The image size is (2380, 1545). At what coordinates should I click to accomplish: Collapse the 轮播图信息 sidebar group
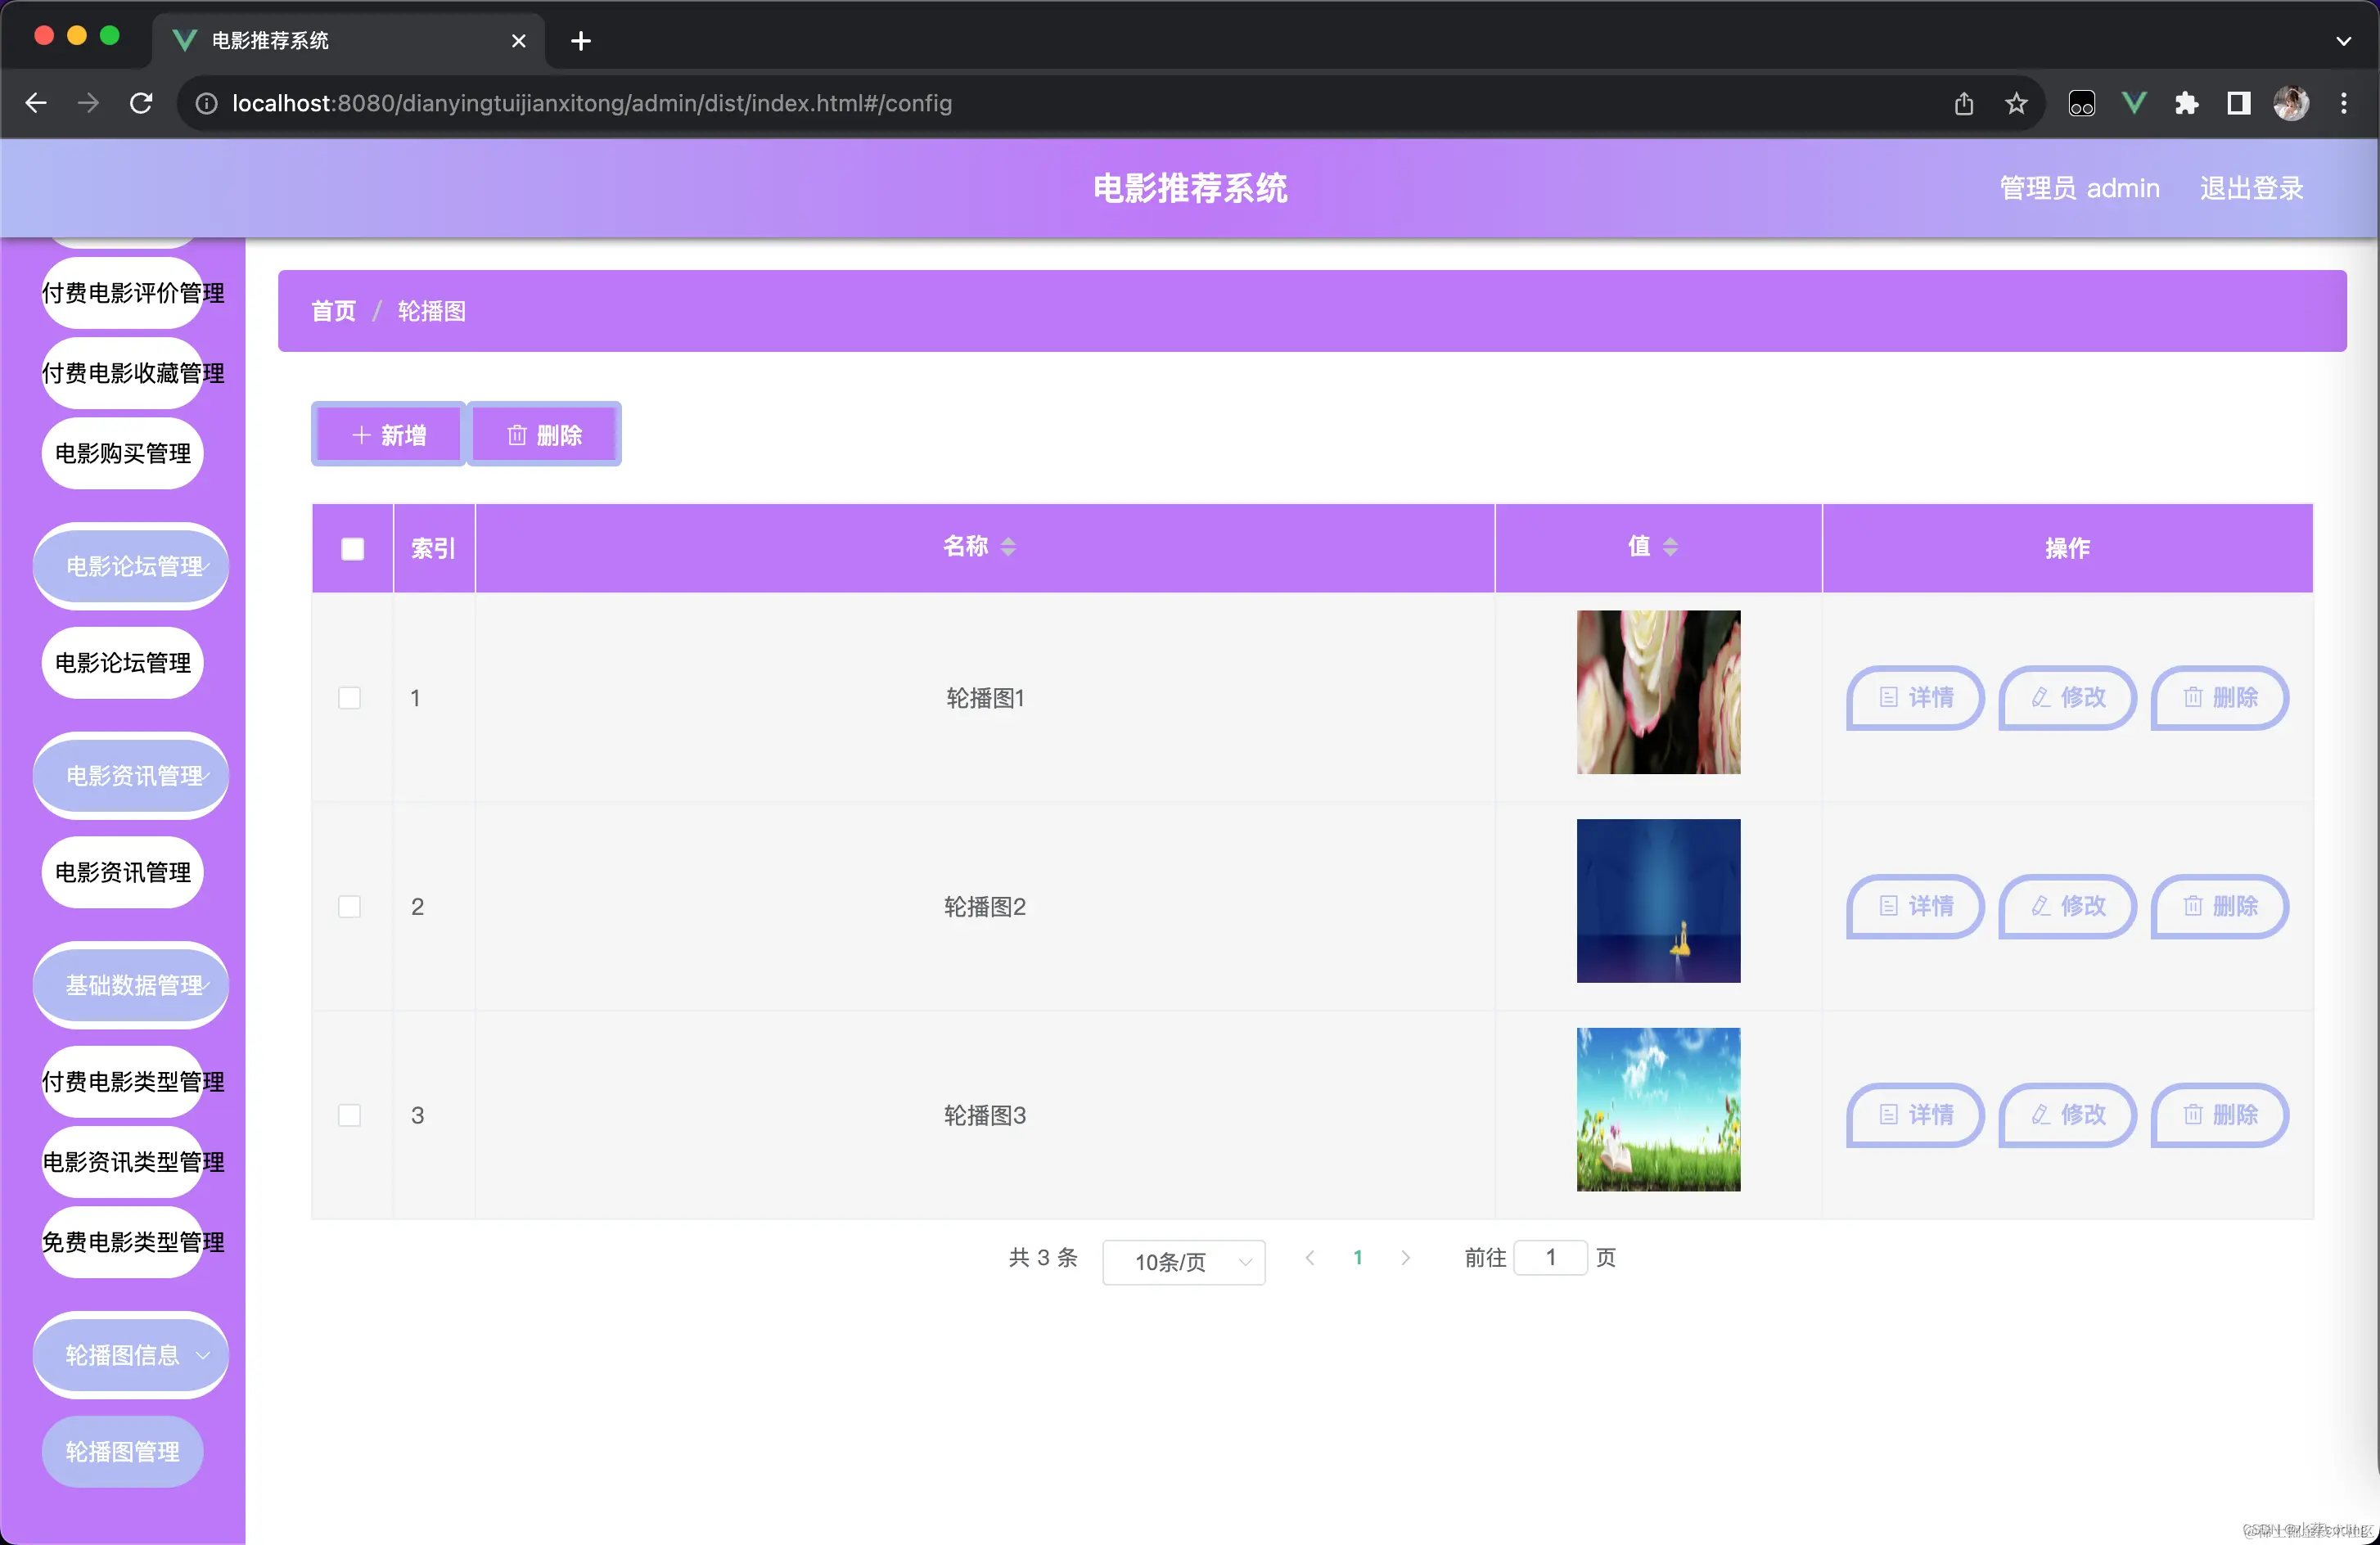(131, 1355)
